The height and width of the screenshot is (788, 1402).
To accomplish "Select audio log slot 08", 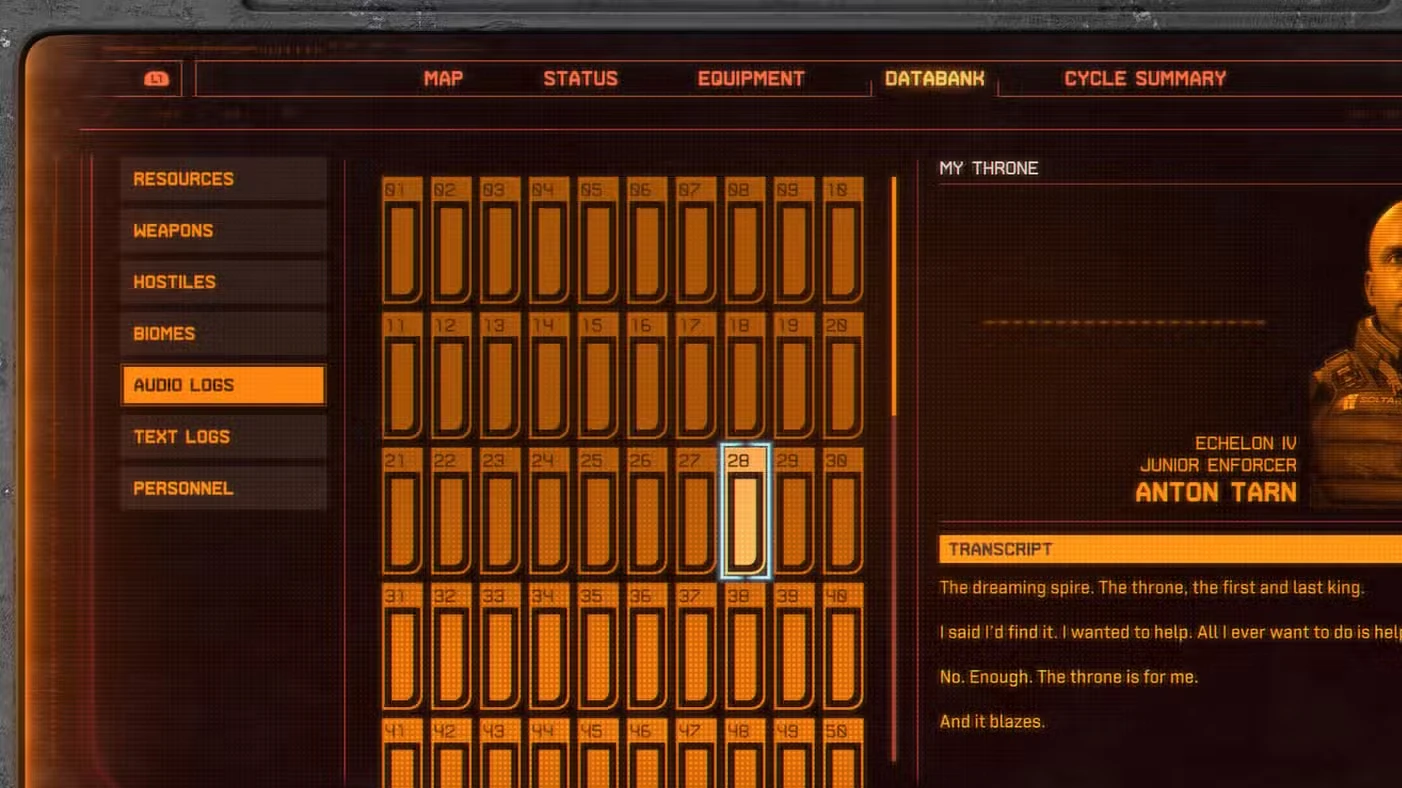I will tap(745, 240).
